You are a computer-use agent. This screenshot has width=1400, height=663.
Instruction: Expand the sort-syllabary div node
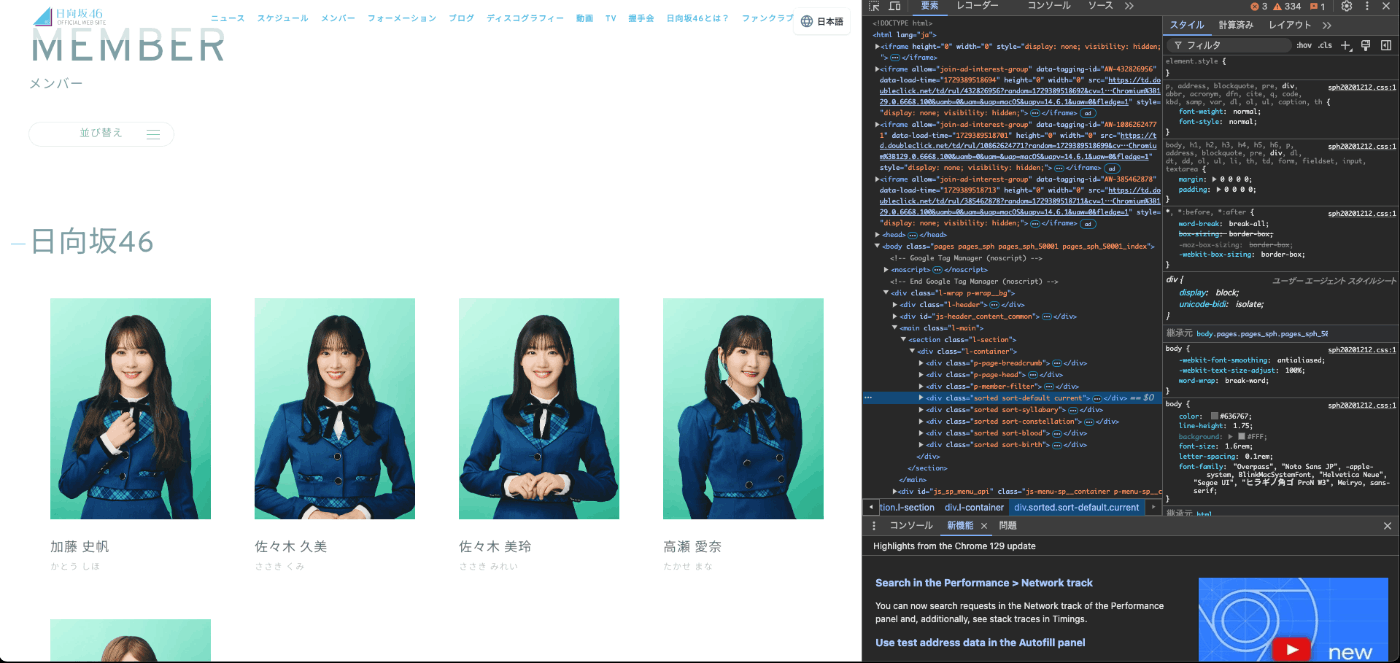[921, 409]
